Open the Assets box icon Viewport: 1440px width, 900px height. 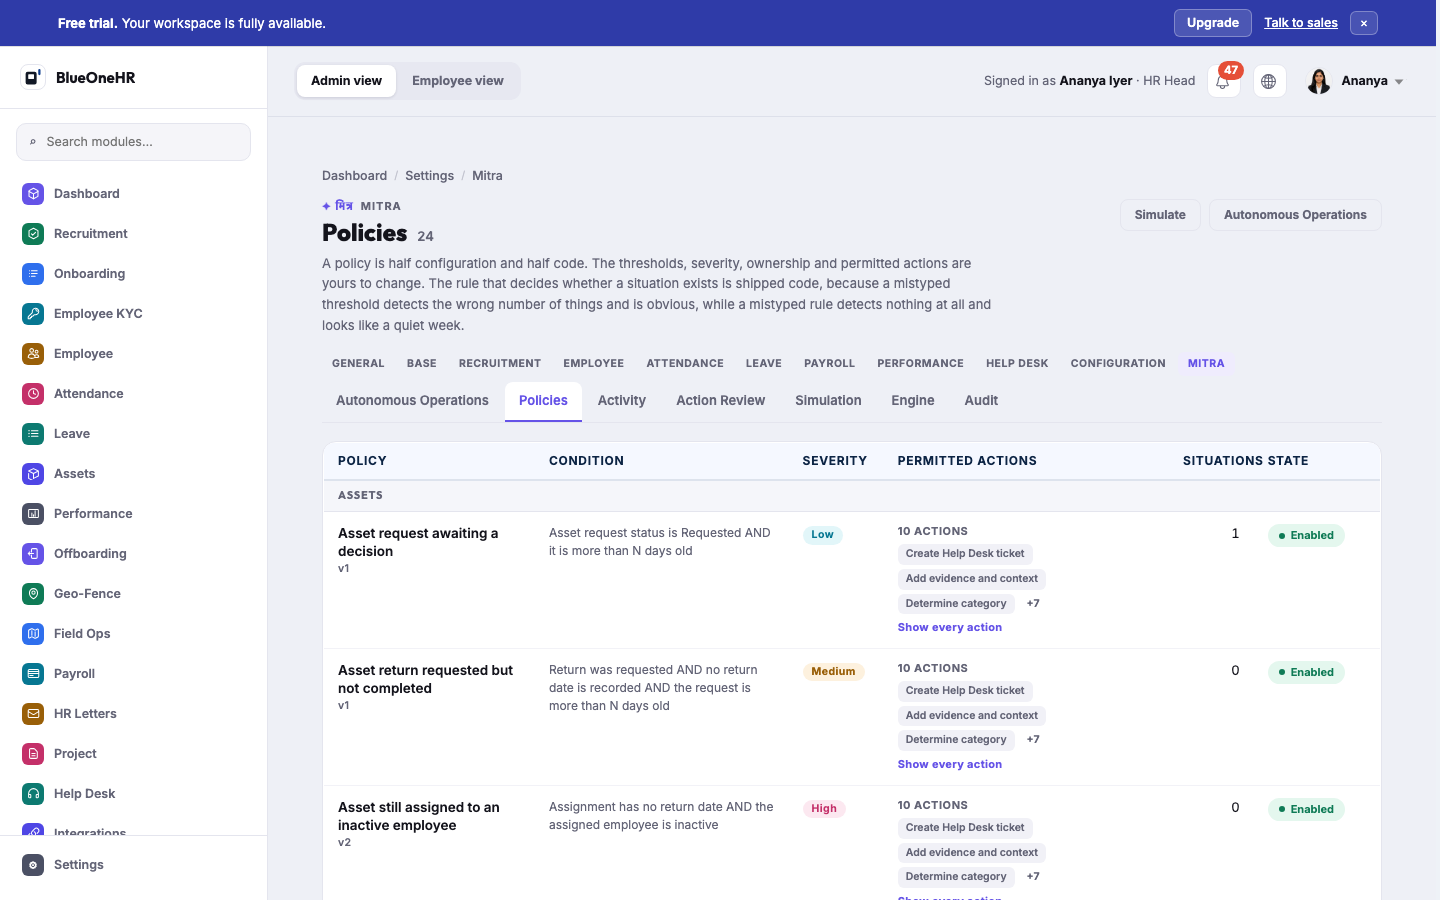tap(33, 474)
